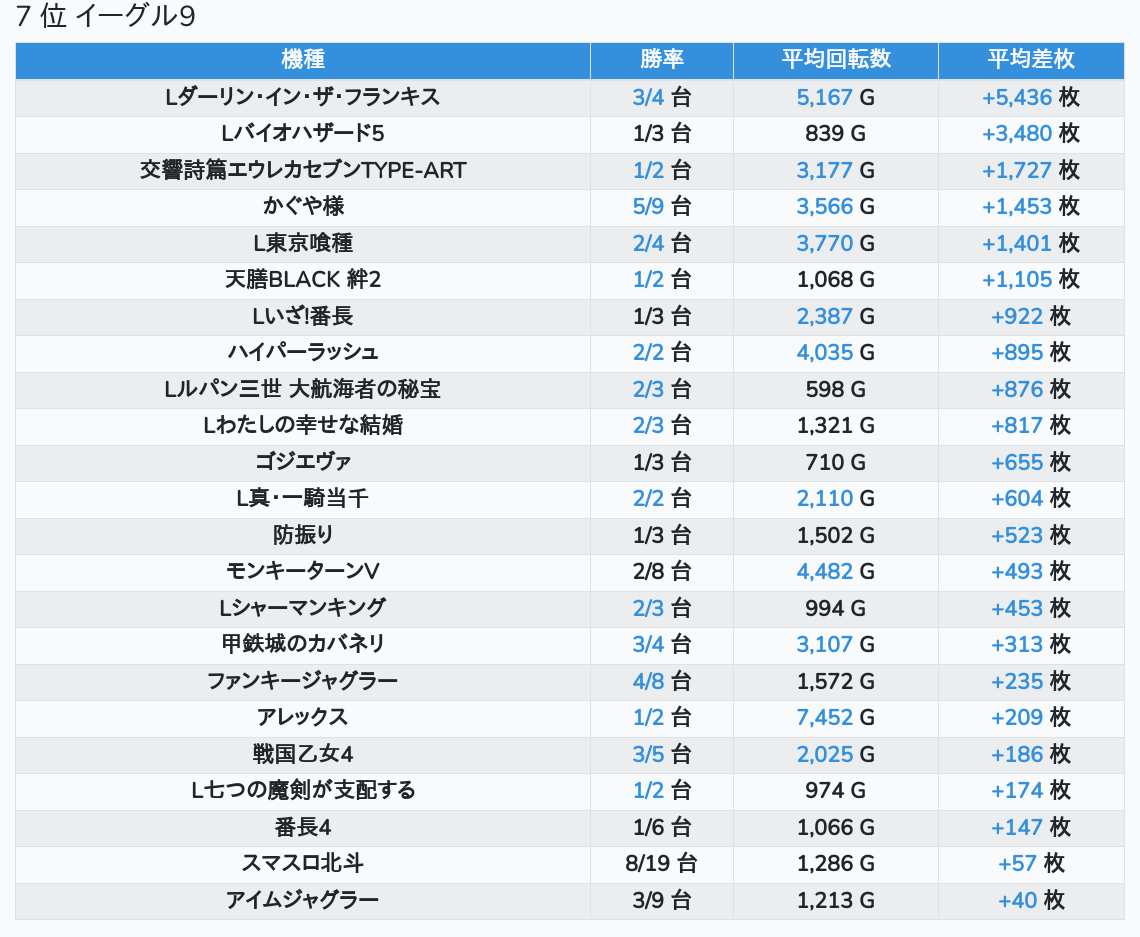
Task: Click the 平均差枚 column header
Action: coord(1031,59)
